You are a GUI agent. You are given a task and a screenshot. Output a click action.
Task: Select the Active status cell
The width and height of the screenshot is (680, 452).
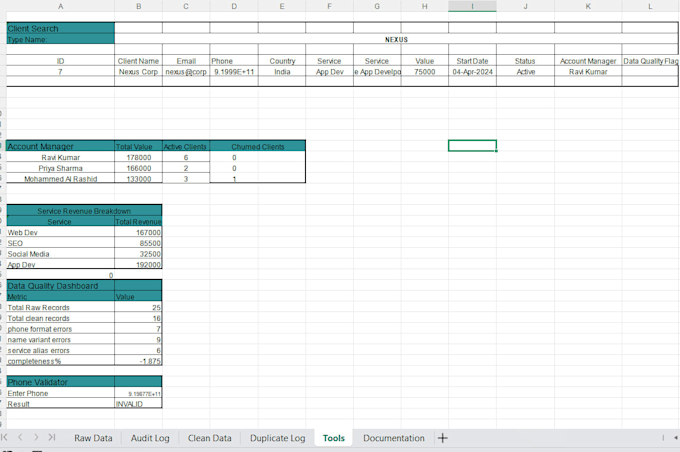click(x=525, y=72)
